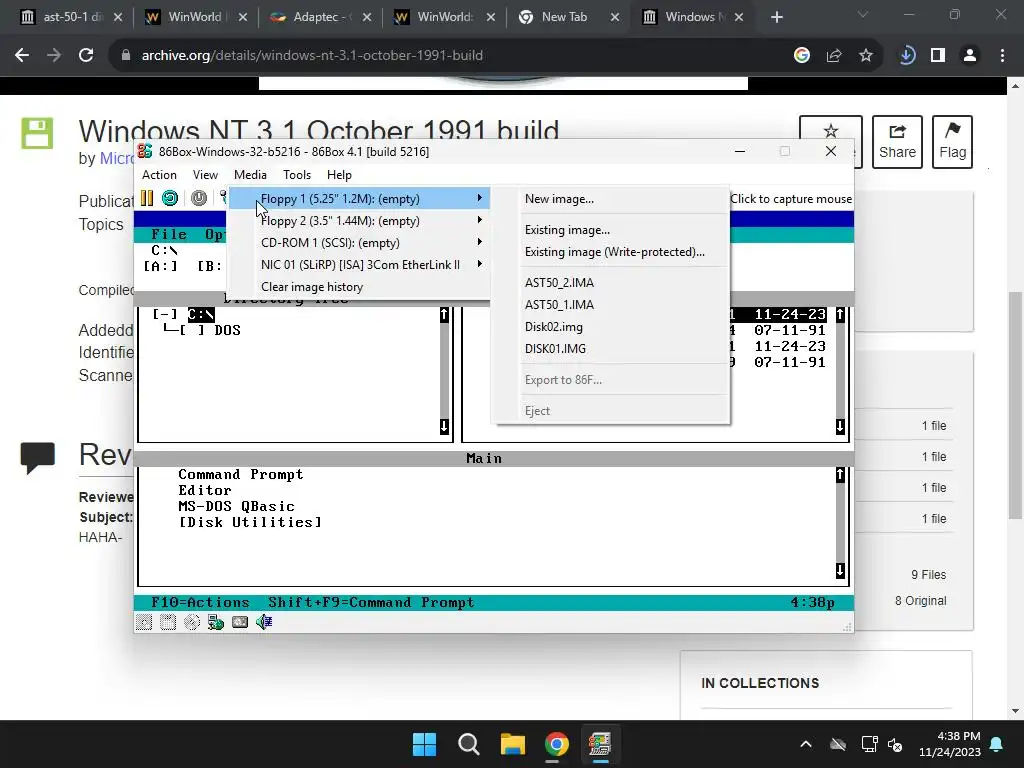The image size is (1024, 768).
Task: Collapse the [-] C:\ directory tree node
Action: tap(165, 314)
